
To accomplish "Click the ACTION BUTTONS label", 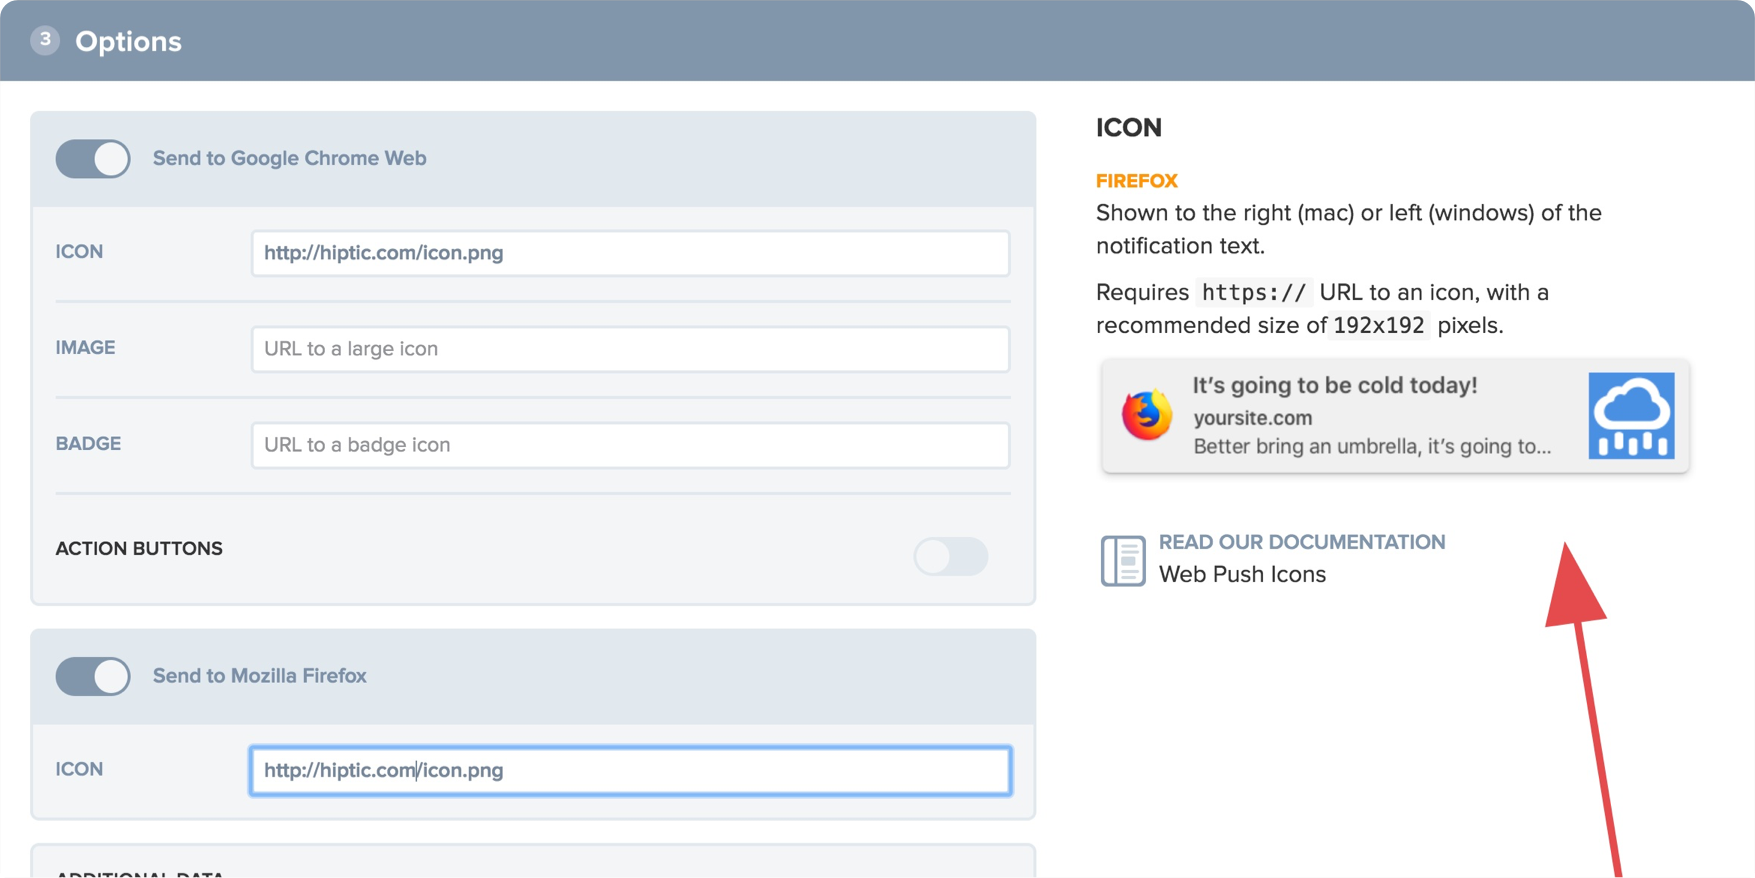I will click(x=139, y=549).
